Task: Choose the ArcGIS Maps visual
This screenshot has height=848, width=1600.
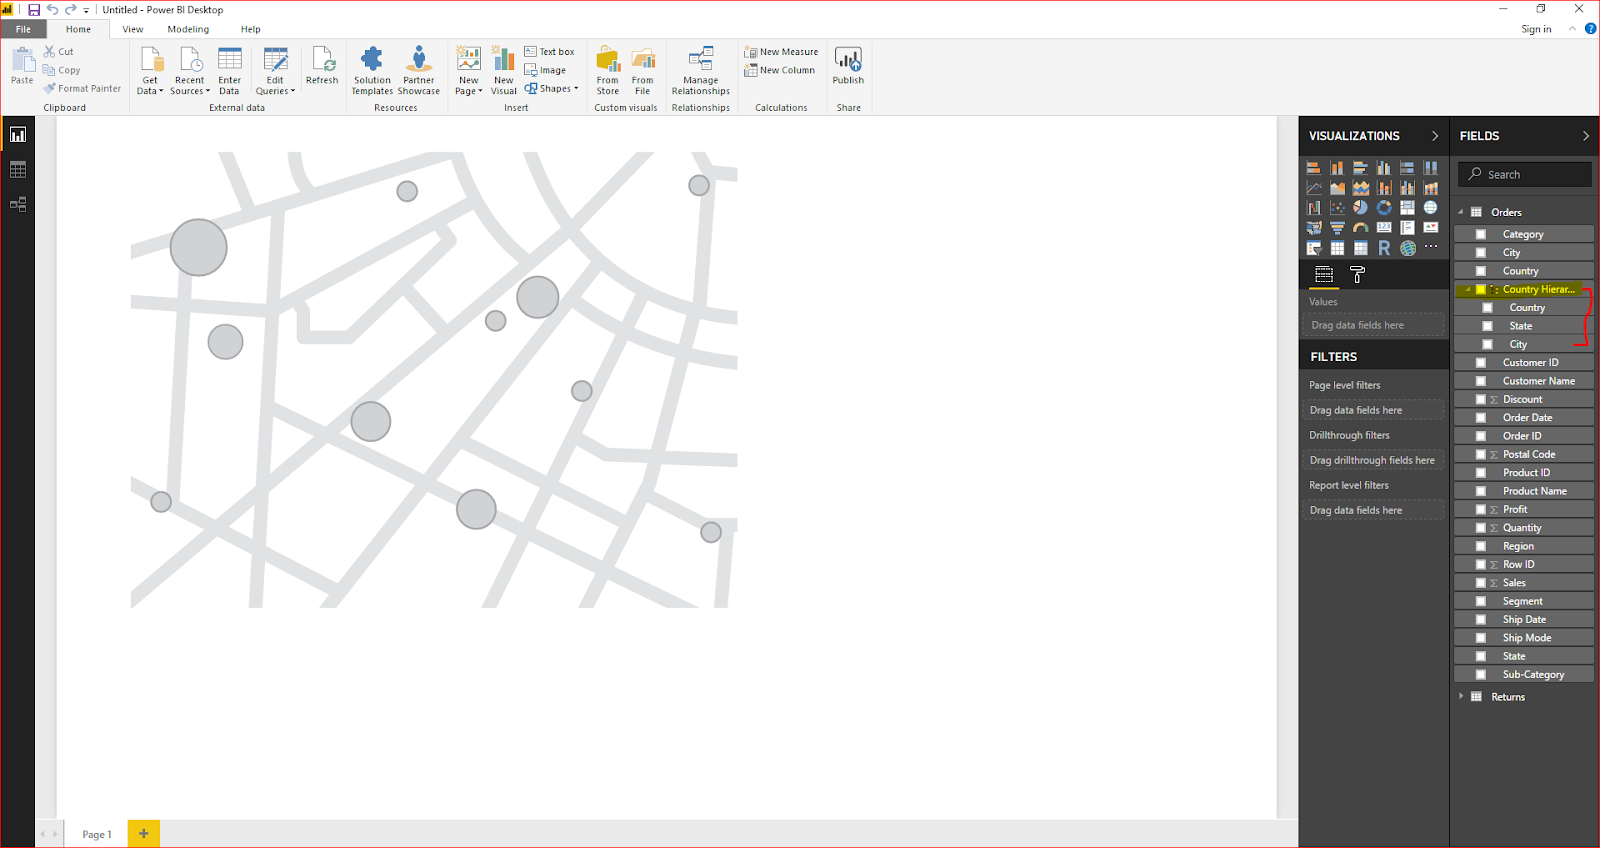Action: point(1407,247)
